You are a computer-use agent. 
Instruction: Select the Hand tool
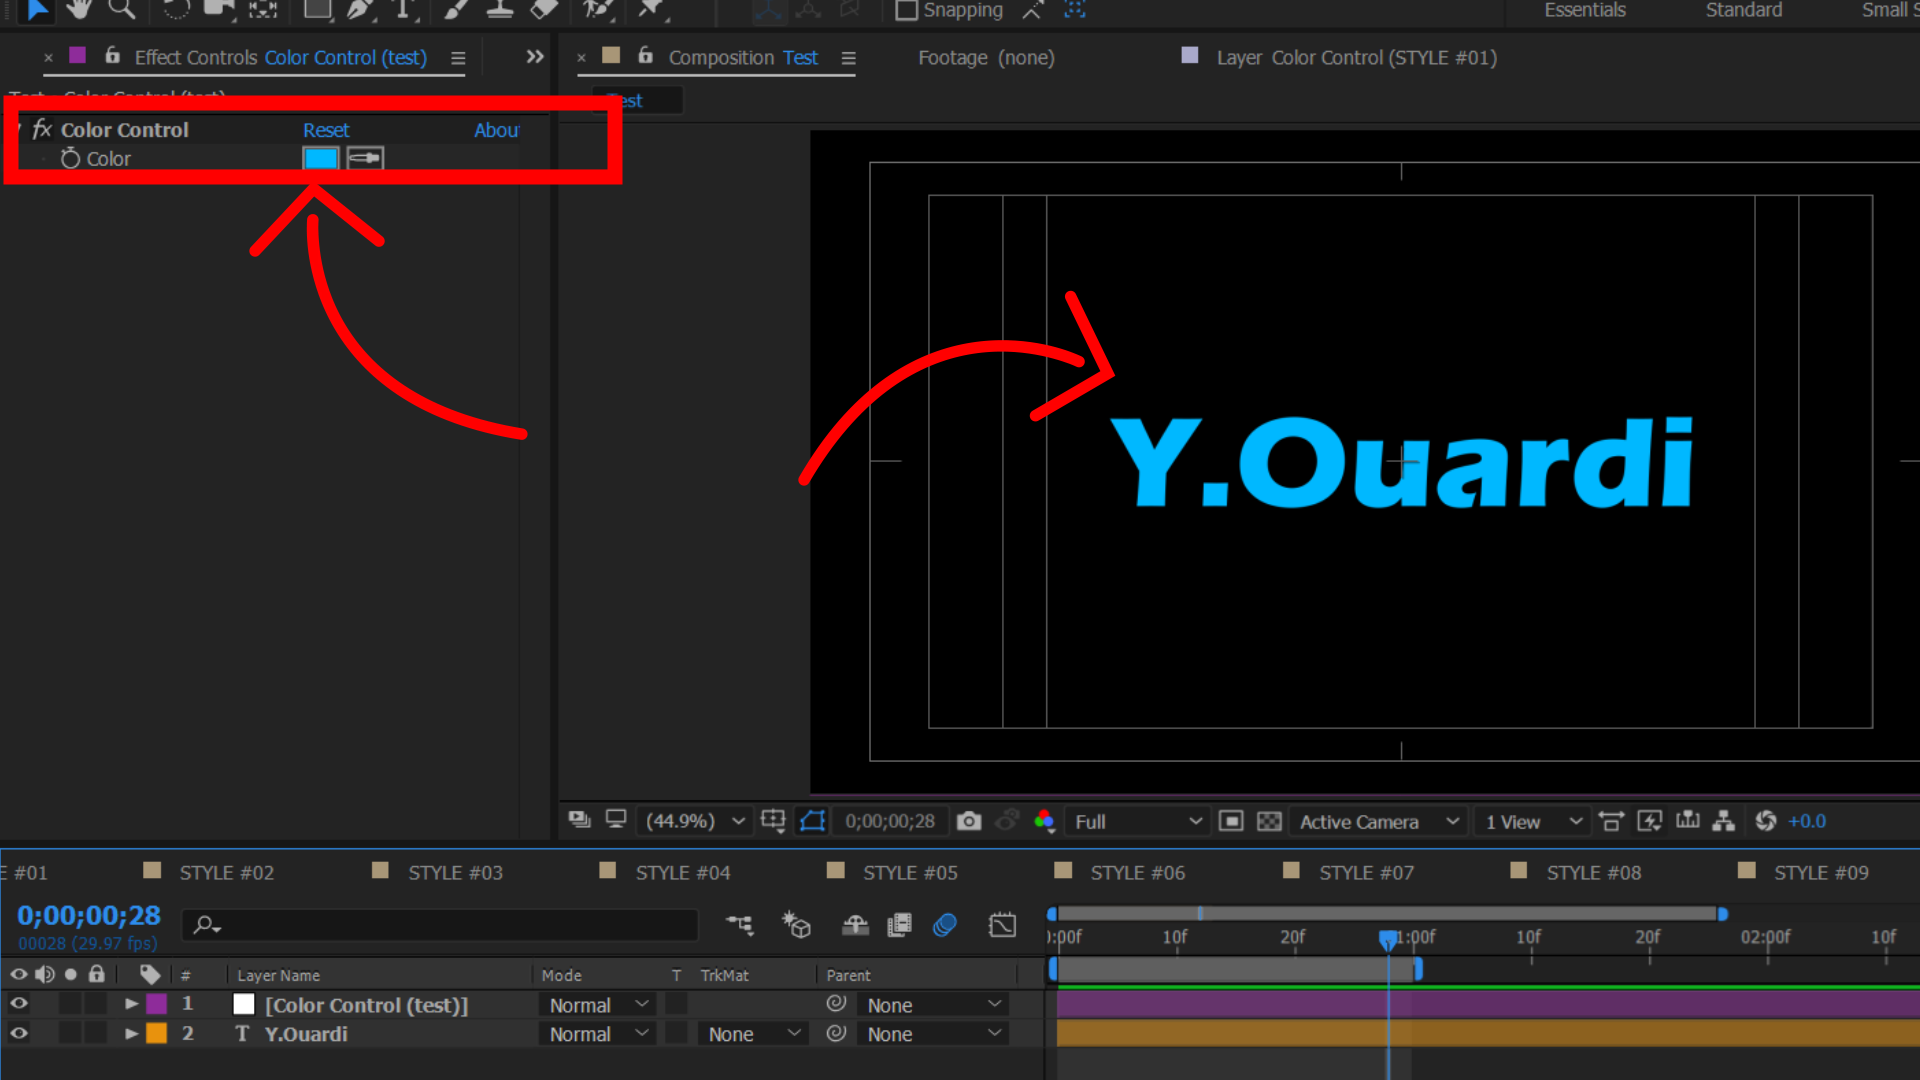[x=78, y=10]
